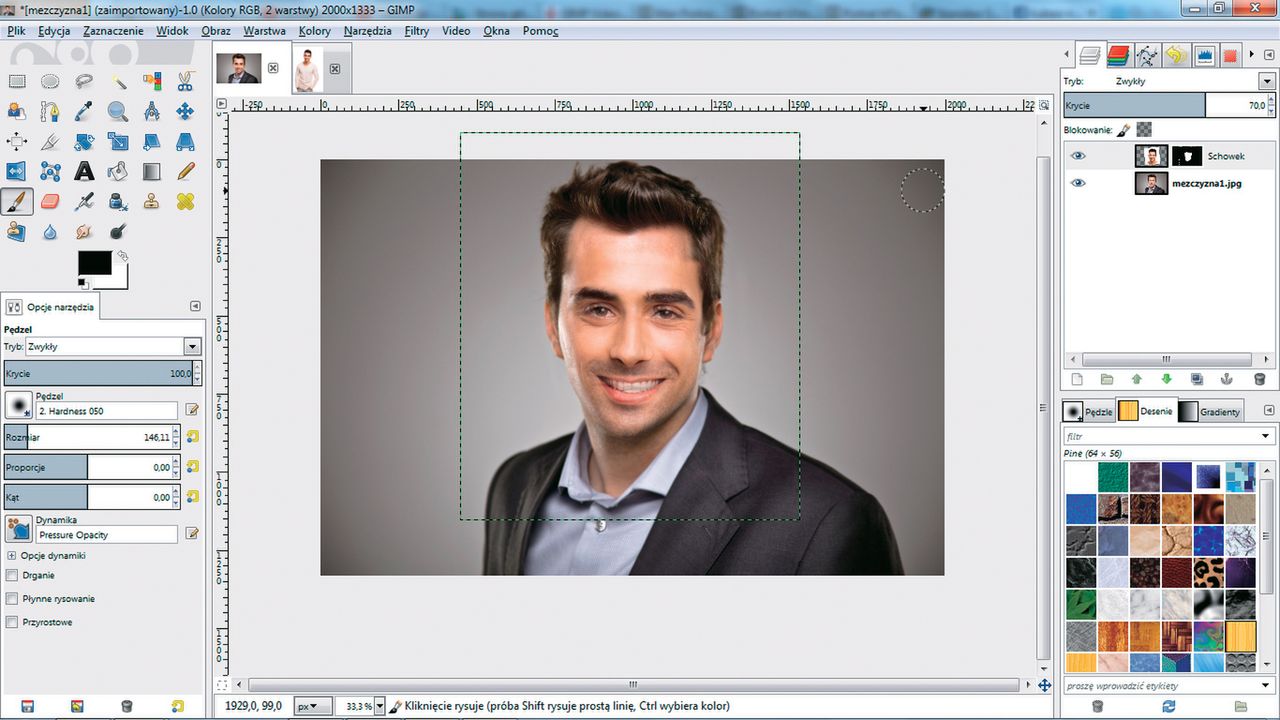Enable the Przyrostowe checkbox
Image resolution: width=1280 pixels, height=720 pixels.
tap(12, 622)
